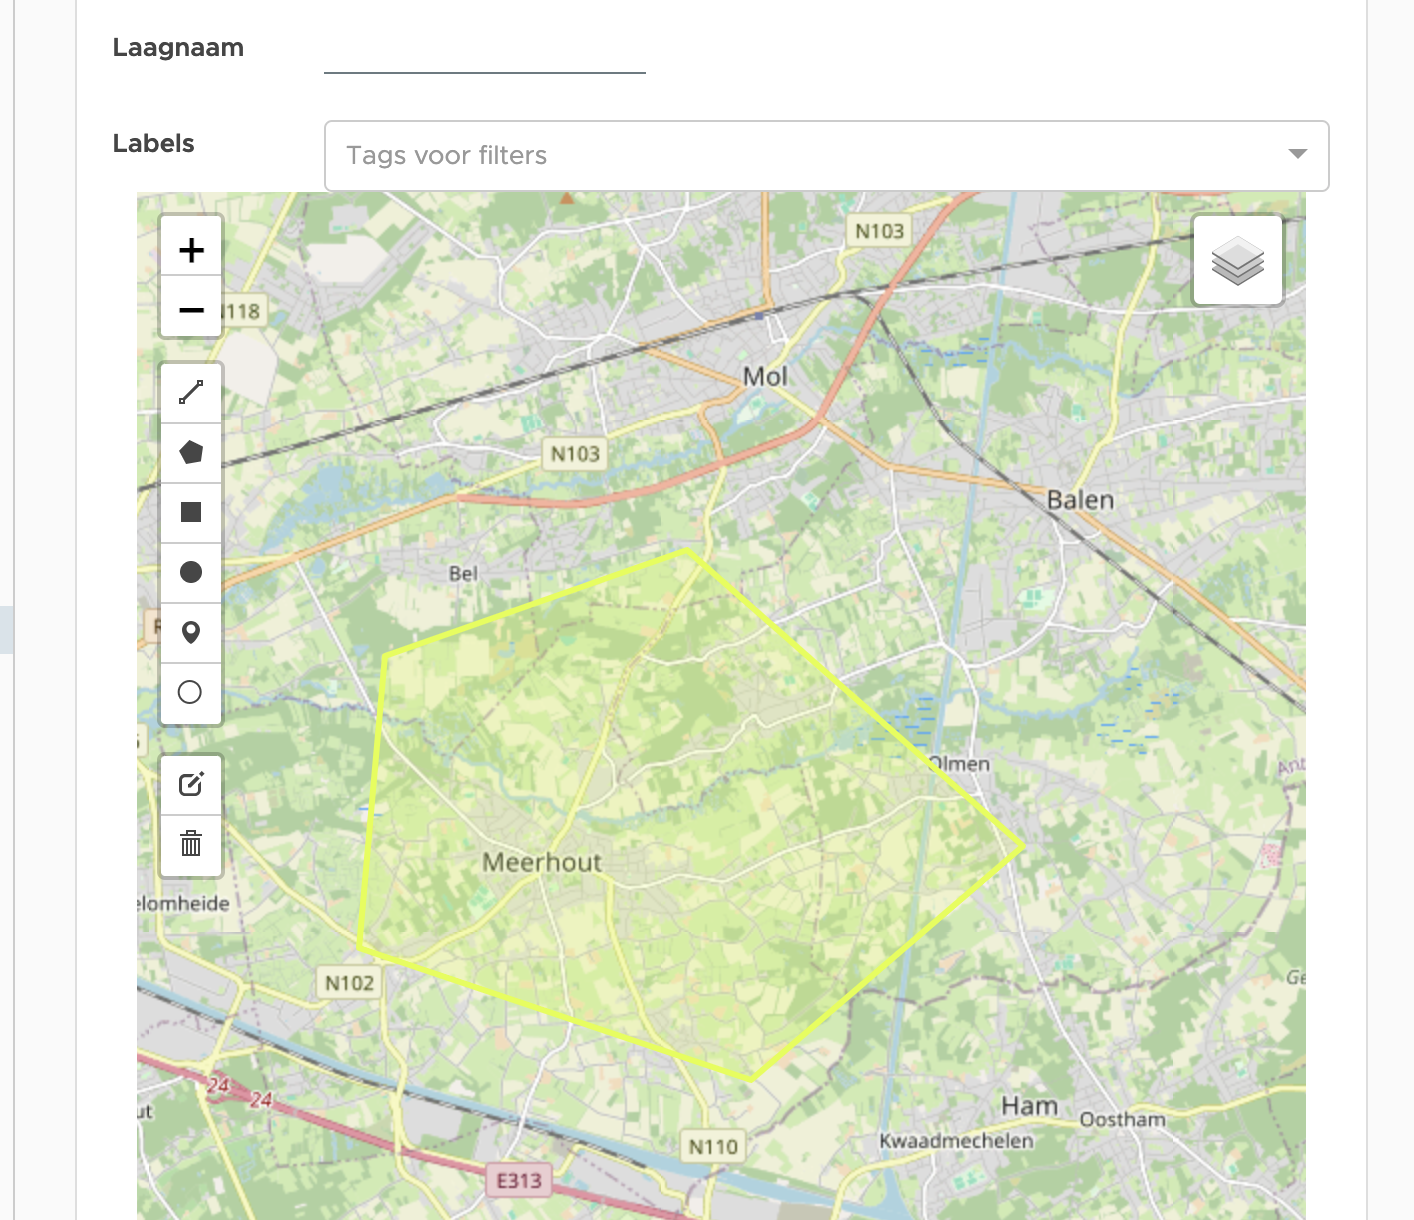This screenshot has width=1414, height=1220.
Task: Open the map layers switcher
Action: (x=1238, y=260)
